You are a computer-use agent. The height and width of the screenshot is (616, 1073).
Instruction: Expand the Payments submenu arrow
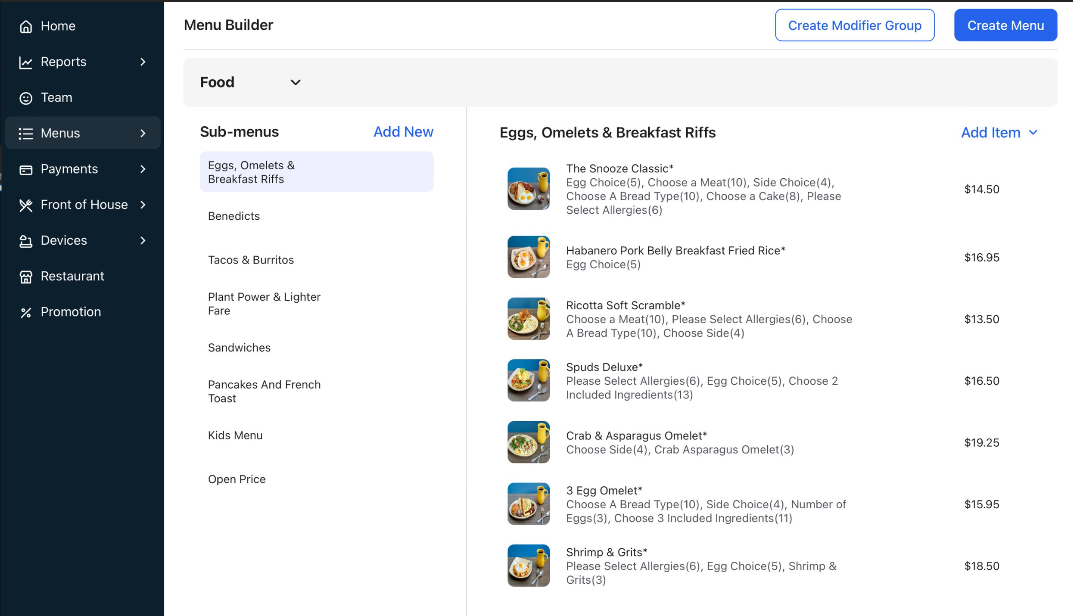coord(143,169)
